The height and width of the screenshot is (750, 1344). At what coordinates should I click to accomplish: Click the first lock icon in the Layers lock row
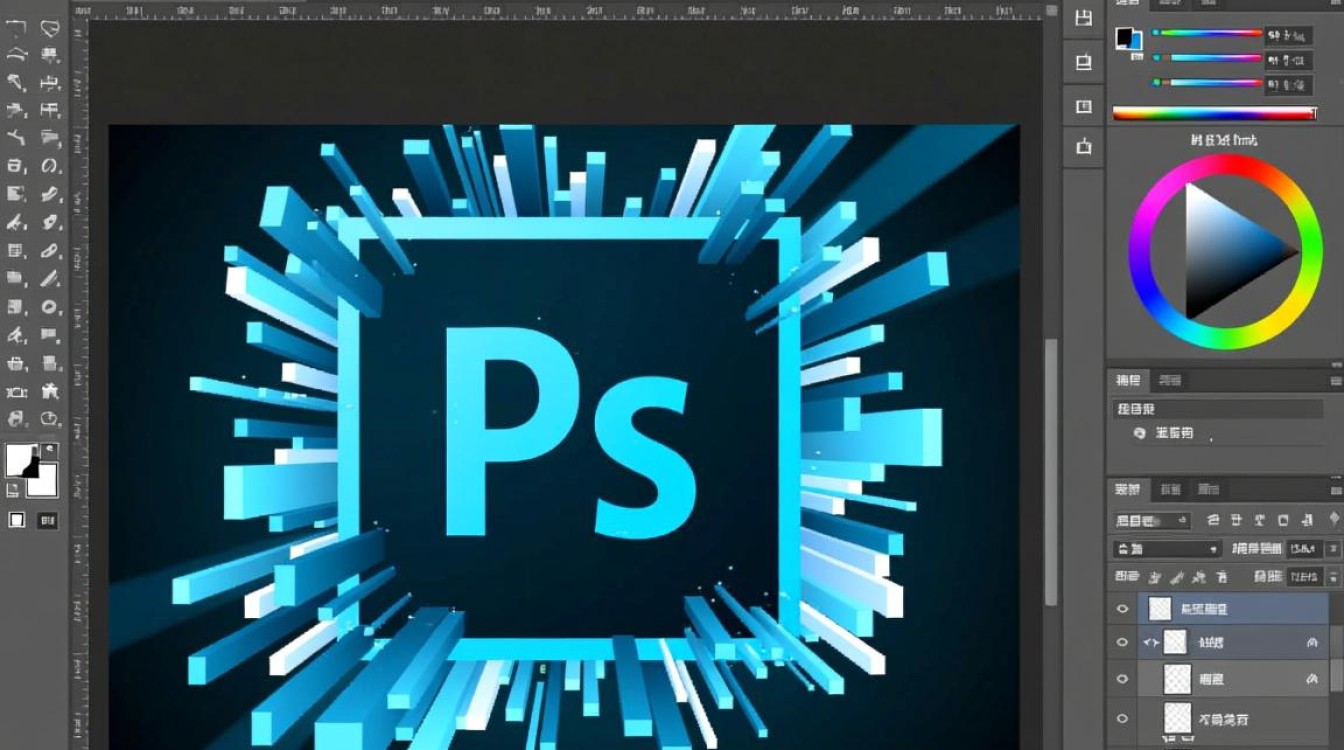(1155, 577)
